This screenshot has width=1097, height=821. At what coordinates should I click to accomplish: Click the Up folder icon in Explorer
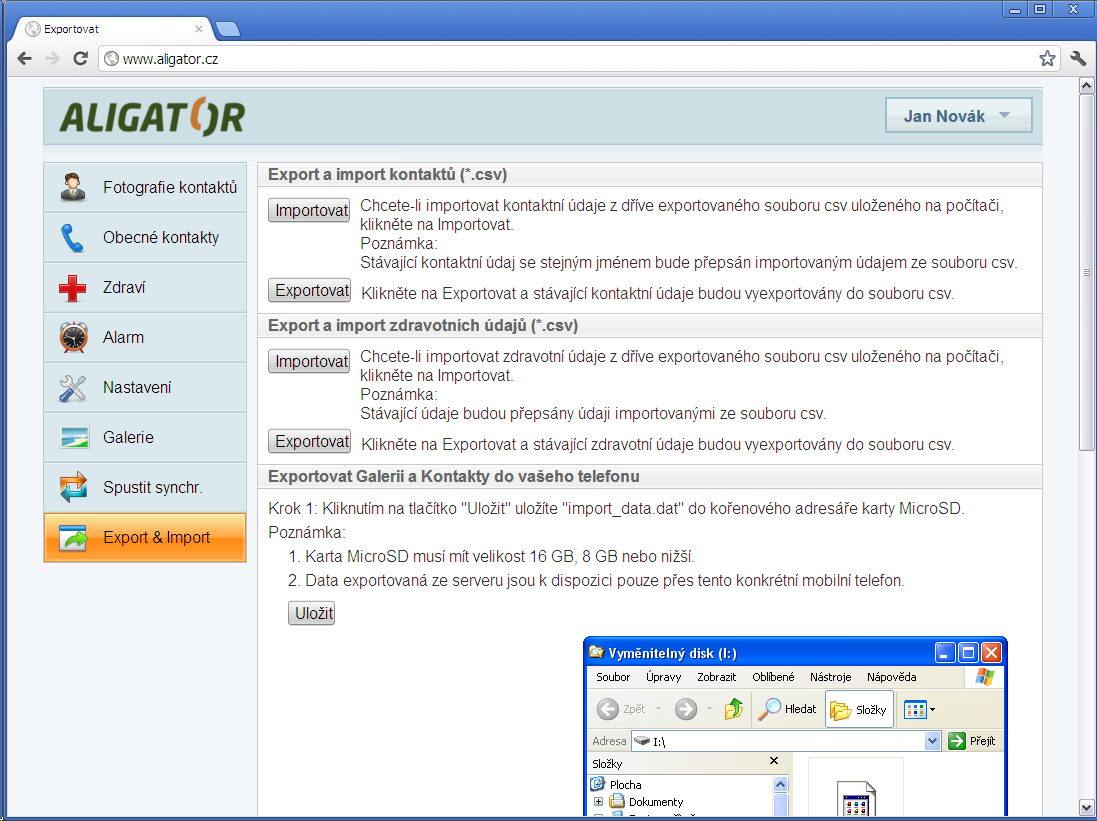click(x=733, y=709)
